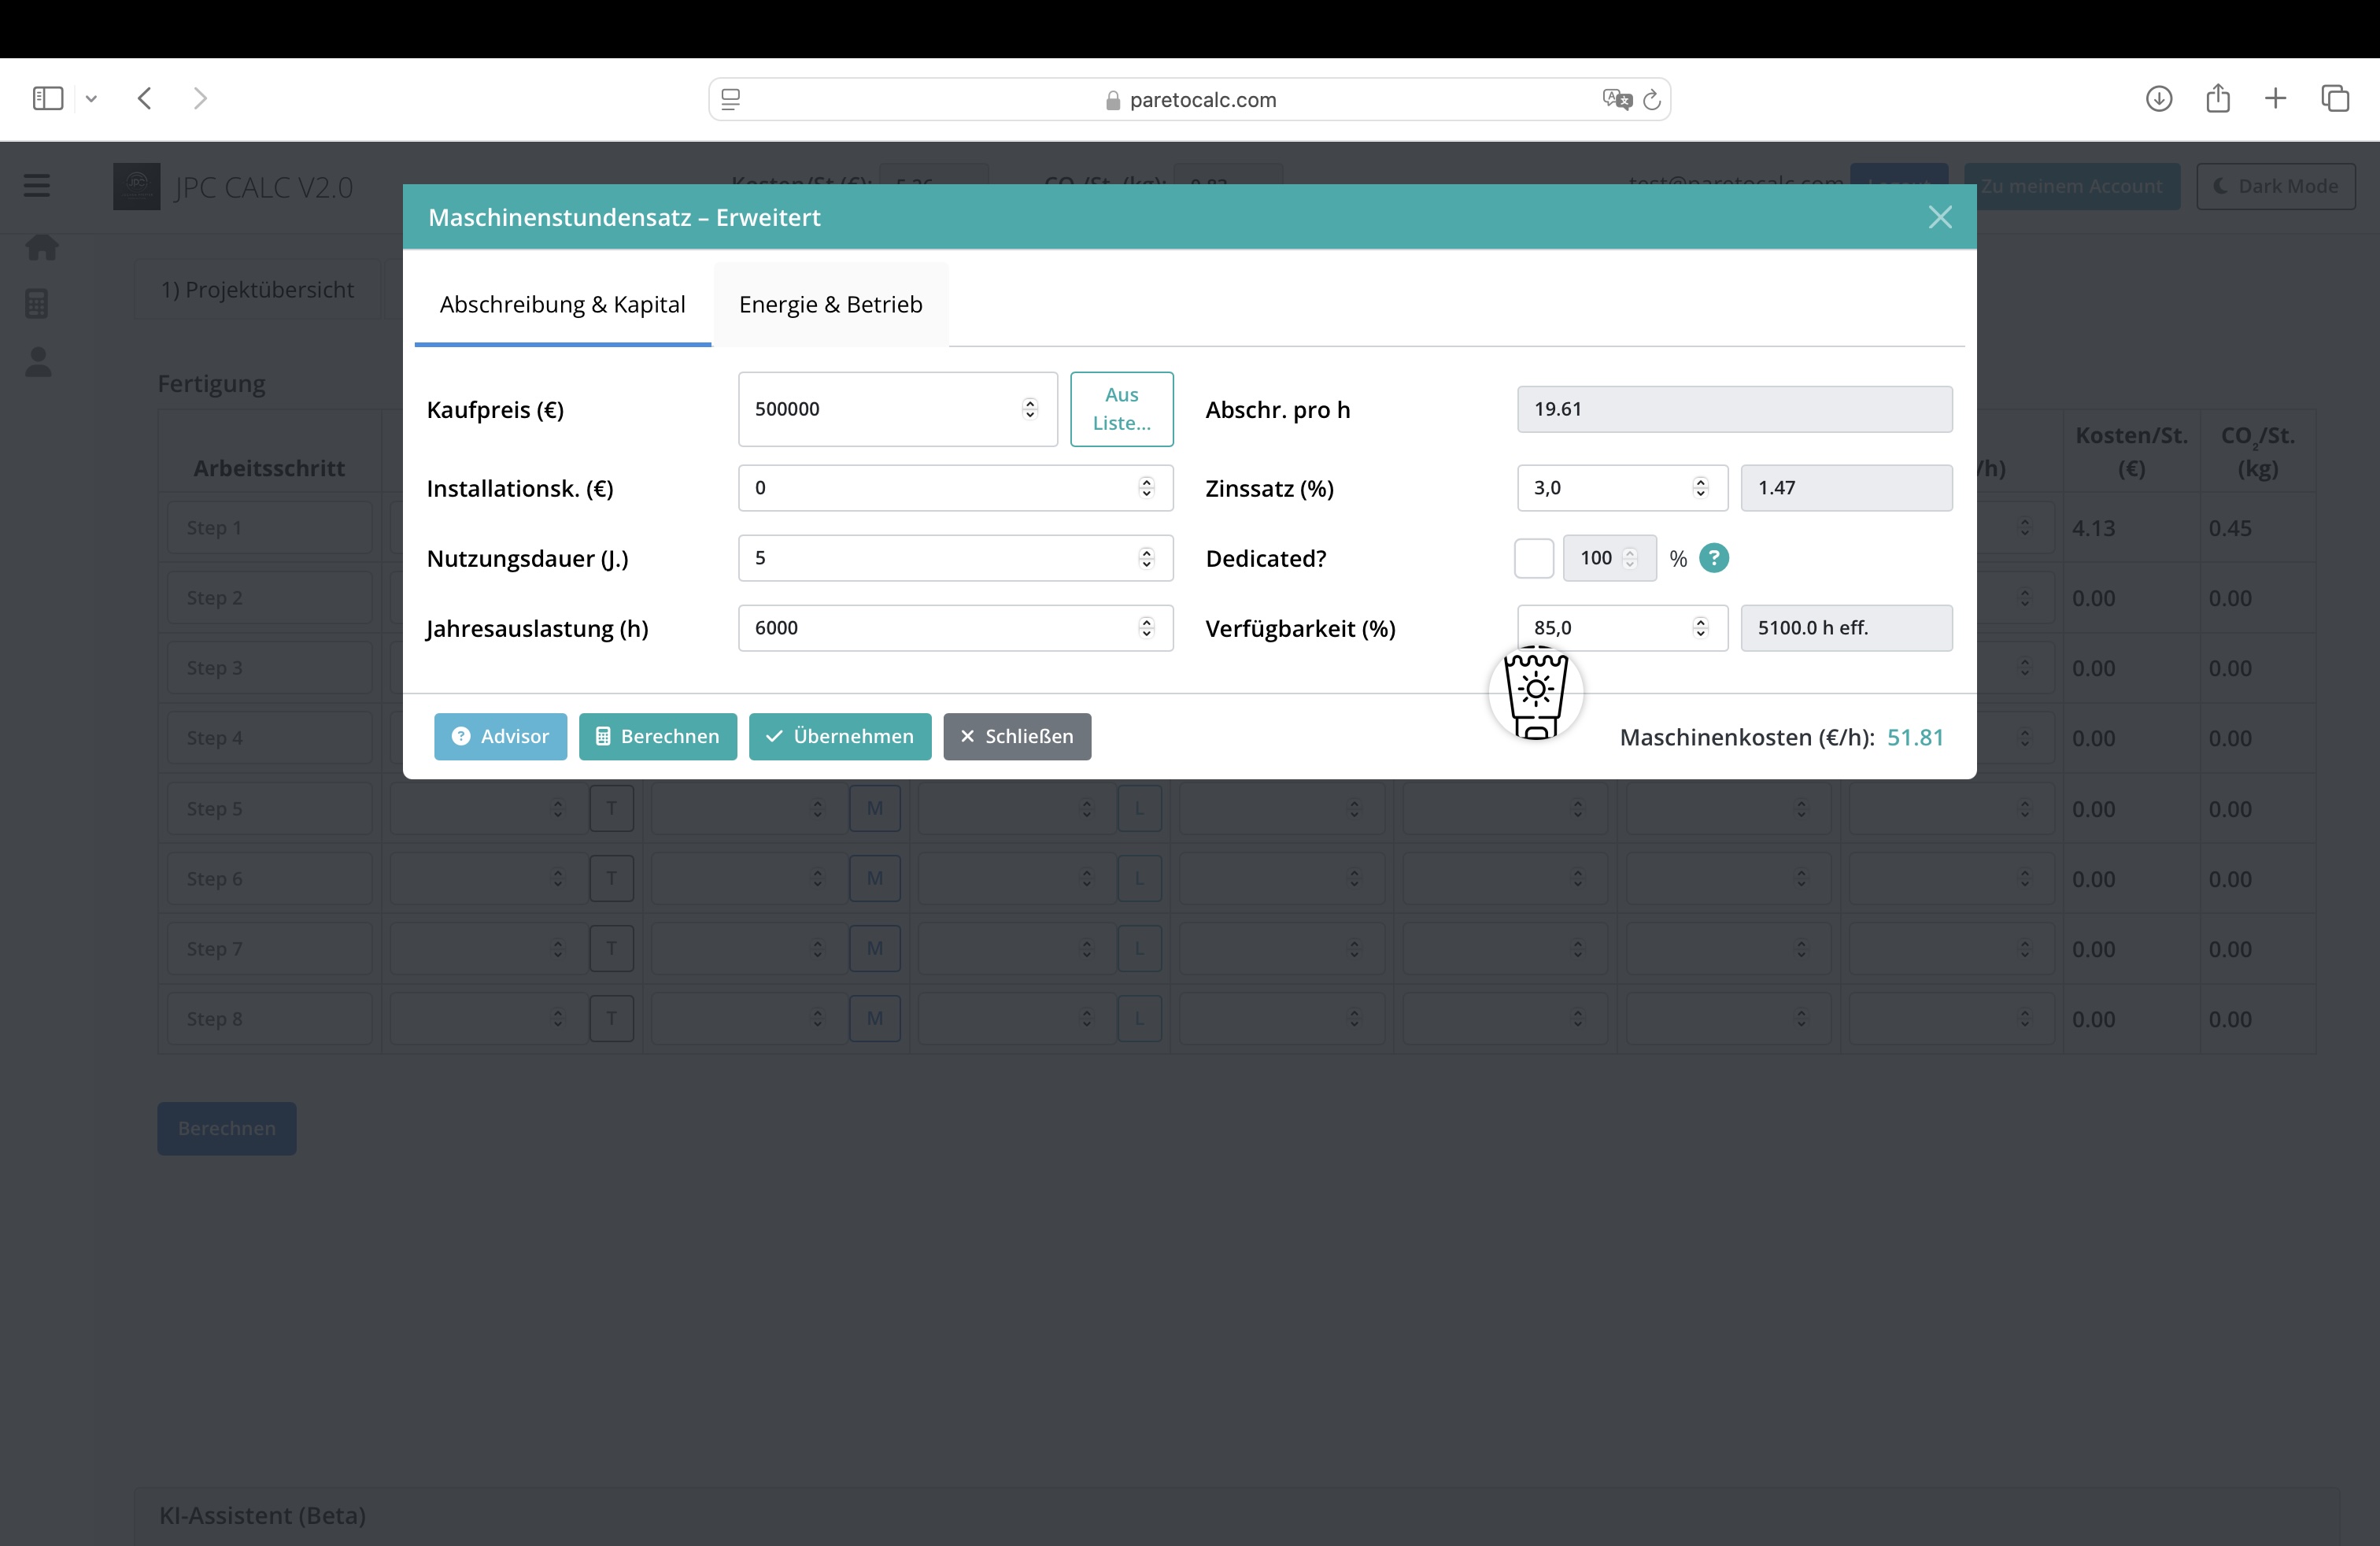
Task: Click the JPC CALC logo icon
Action: click(x=137, y=186)
